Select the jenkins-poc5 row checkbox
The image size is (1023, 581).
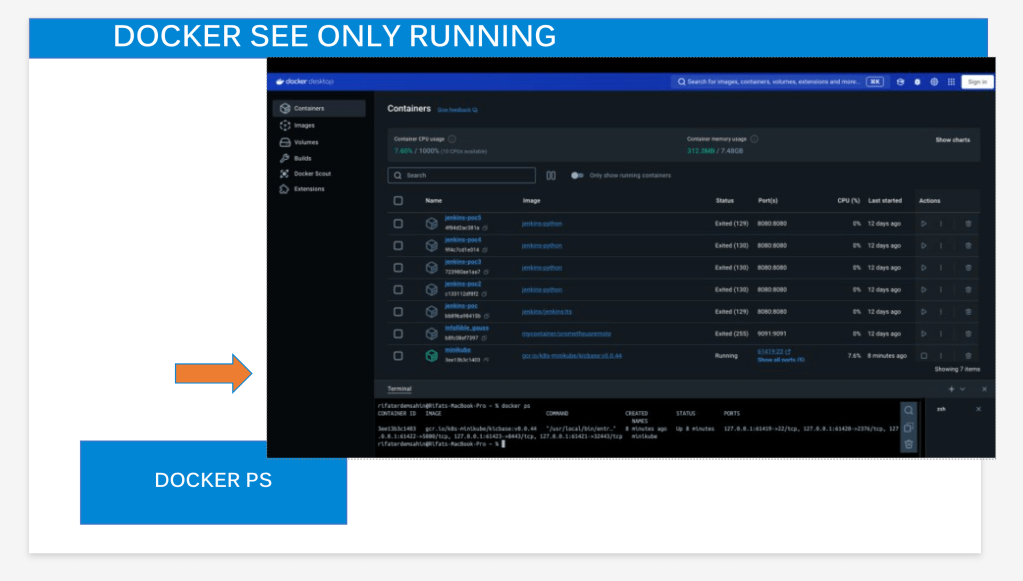coord(398,224)
